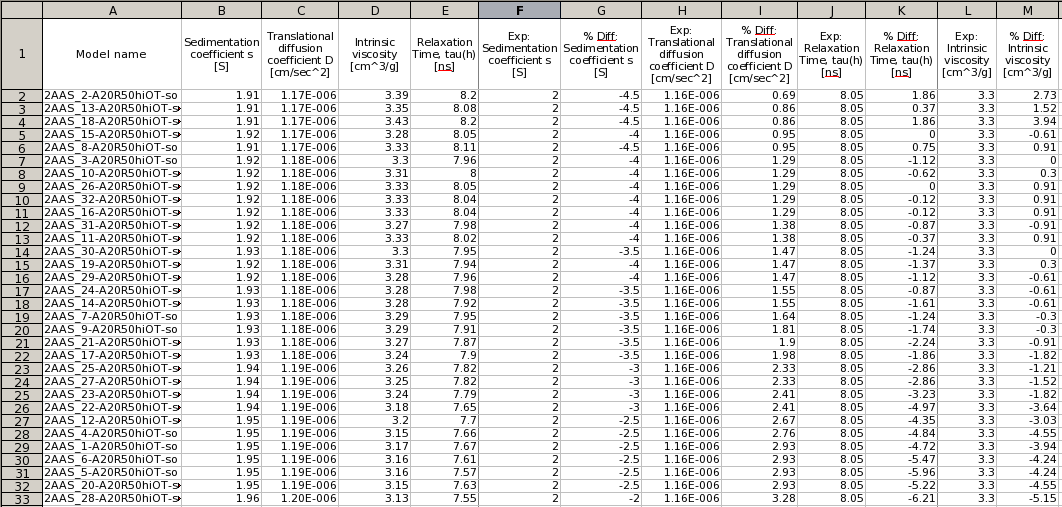Select % diff diffusion value 1.98
Viewport: 1062px width, 507px height.
click(x=759, y=356)
